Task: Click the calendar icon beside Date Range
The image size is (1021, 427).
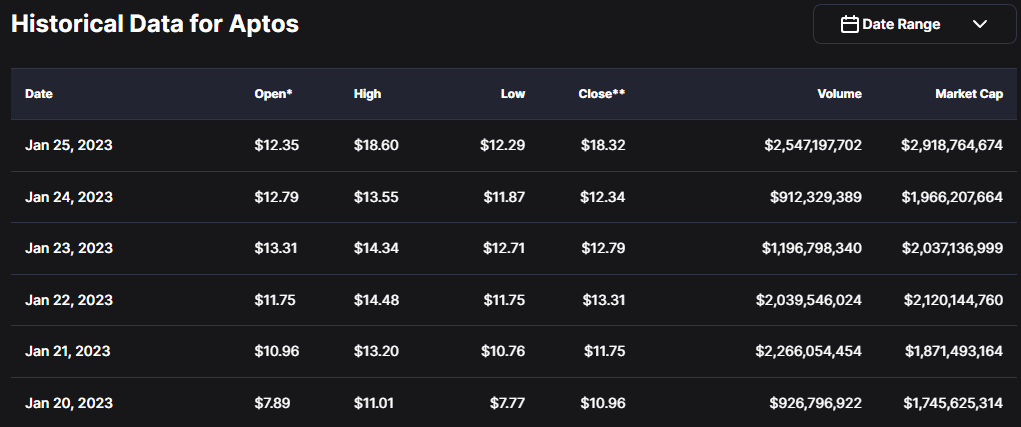Action: pos(850,24)
